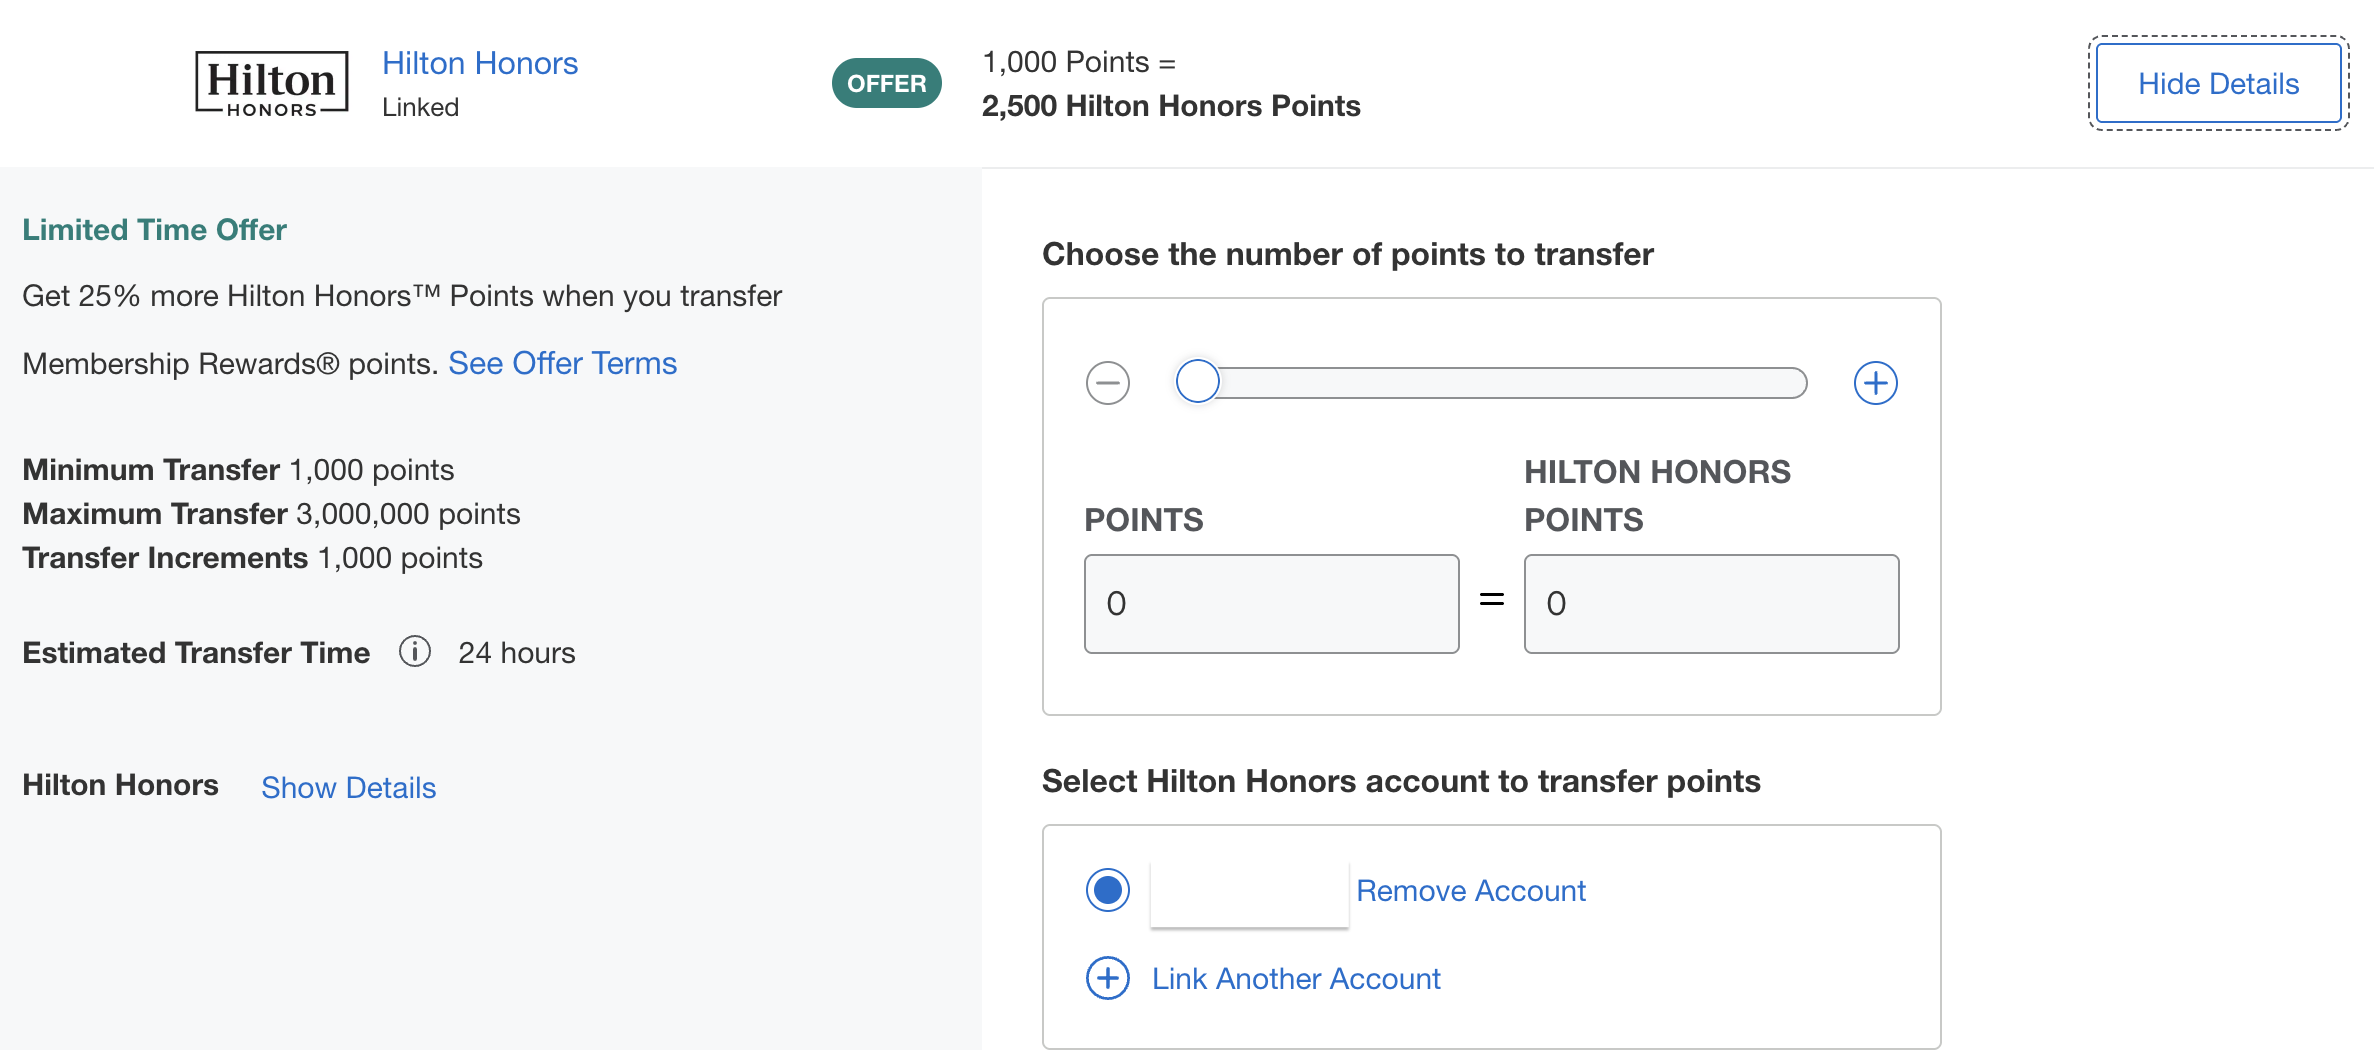Select the linked Hilton Honors account radio button
This screenshot has width=2374, height=1050.
pyautogui.click(x=1108, y=890)
